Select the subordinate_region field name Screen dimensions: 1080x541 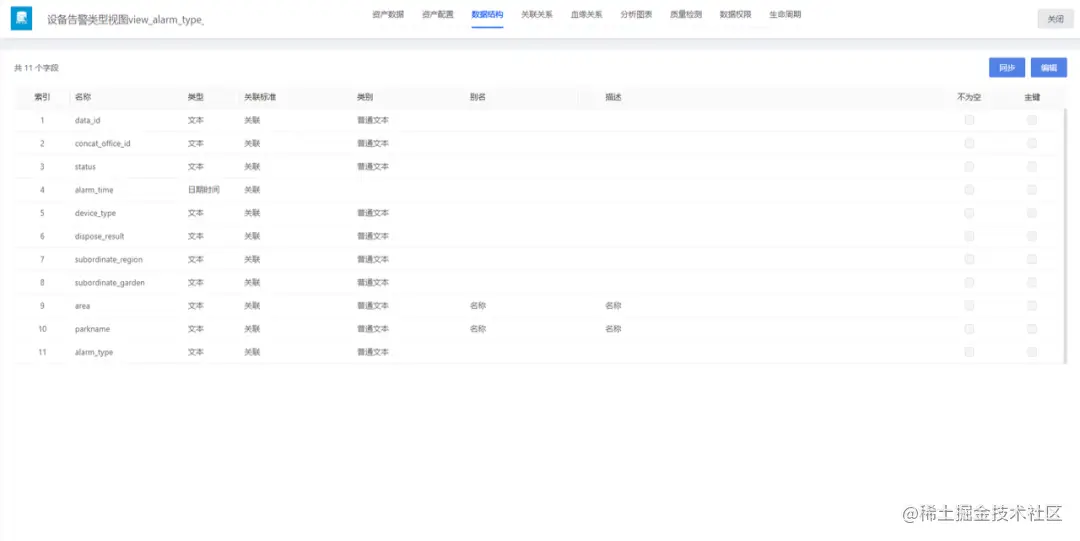tap(109, 259)
